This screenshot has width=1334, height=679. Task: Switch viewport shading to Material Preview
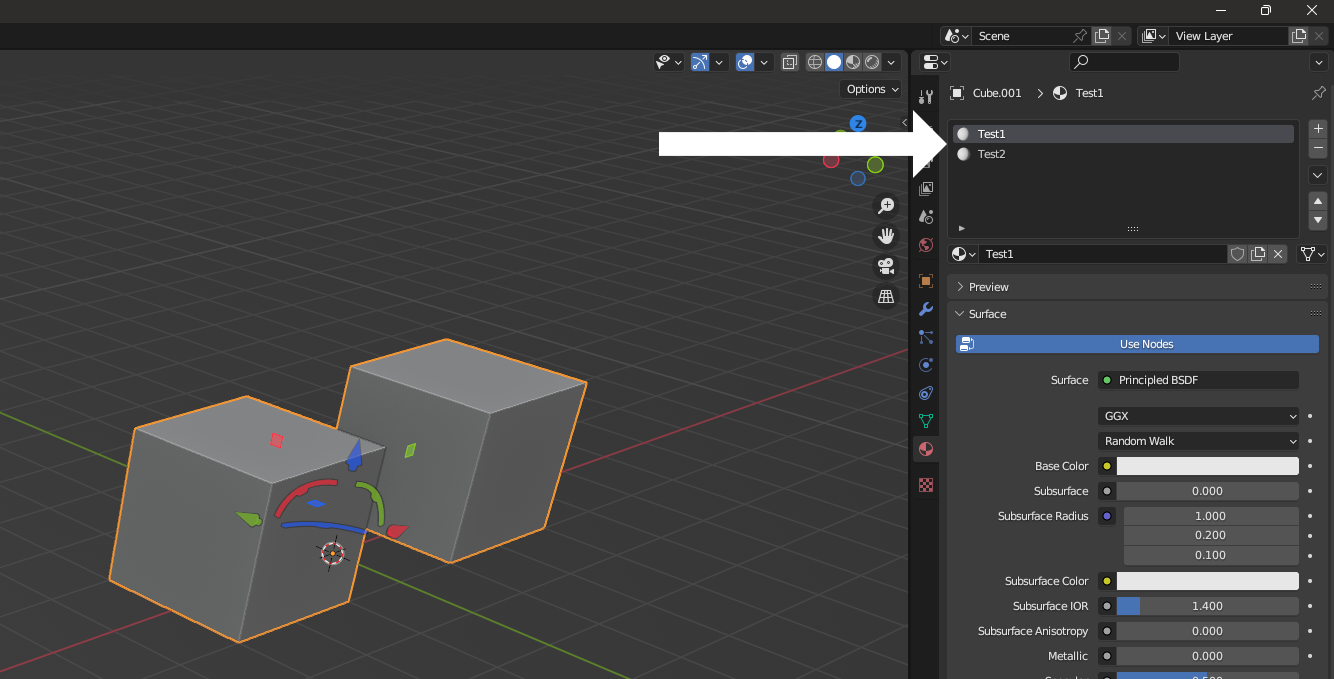852,62
